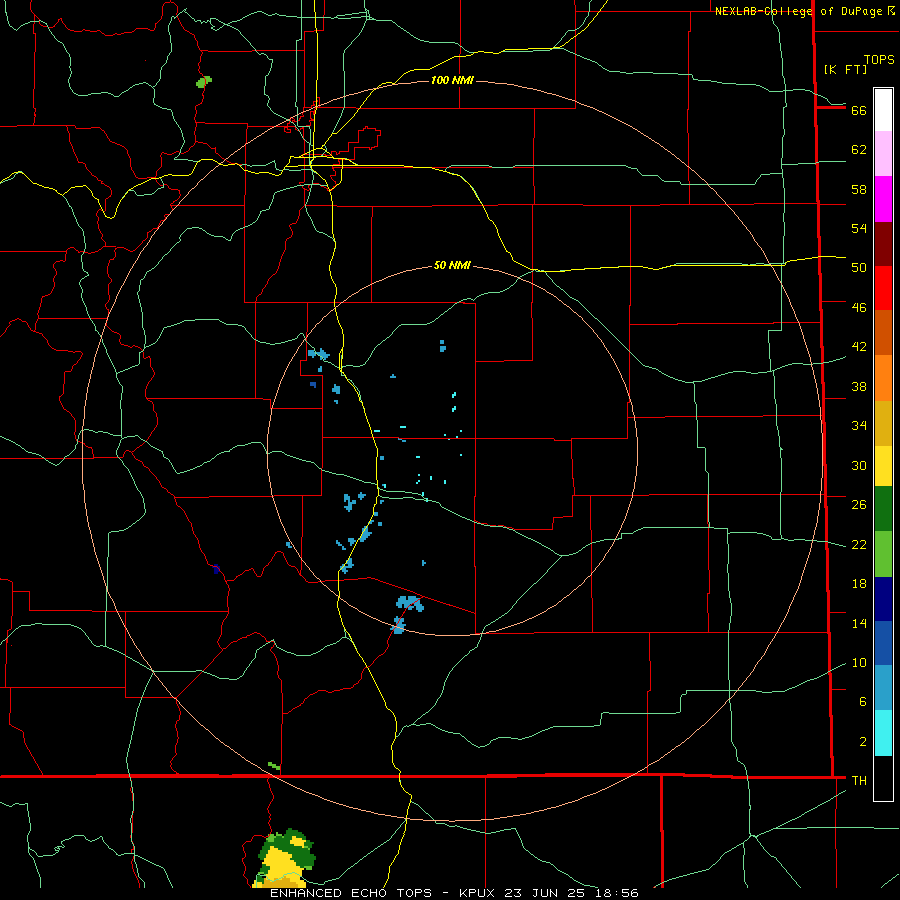The image size is (900, 900).
Task: Click the navy blue 22 kft legend swatch
Action: (883, 599)
